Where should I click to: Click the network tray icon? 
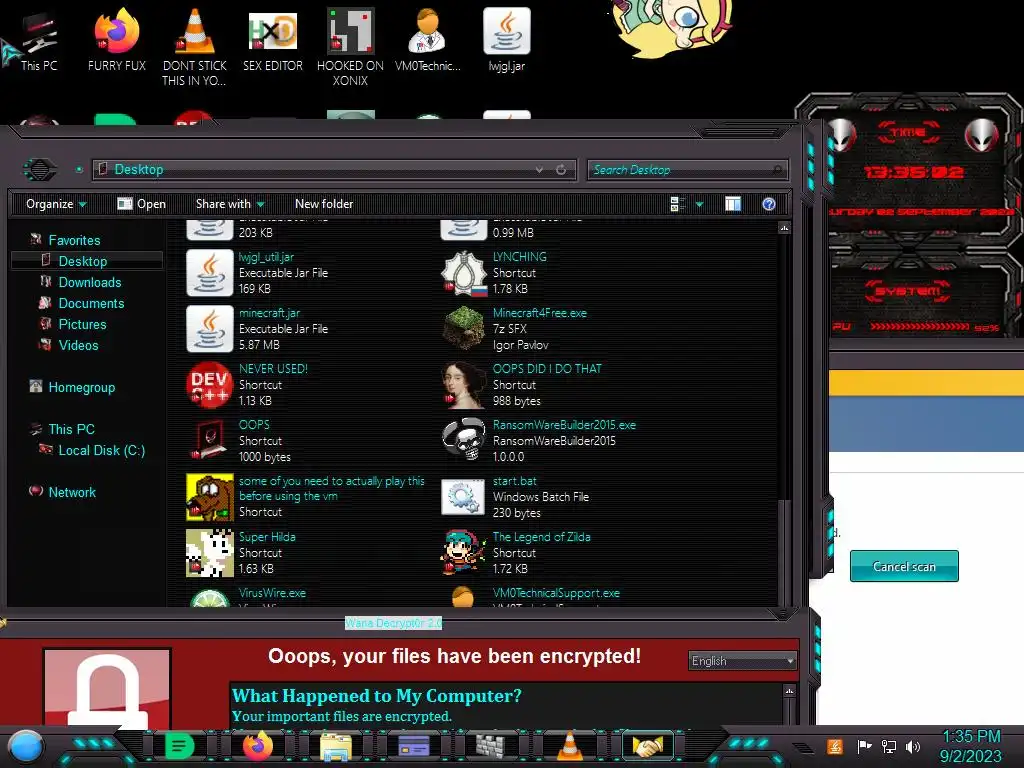click(889, 746)
